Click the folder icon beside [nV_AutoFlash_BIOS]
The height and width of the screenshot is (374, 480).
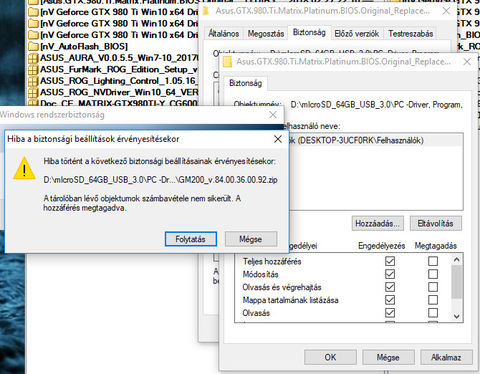click(33, 47)
